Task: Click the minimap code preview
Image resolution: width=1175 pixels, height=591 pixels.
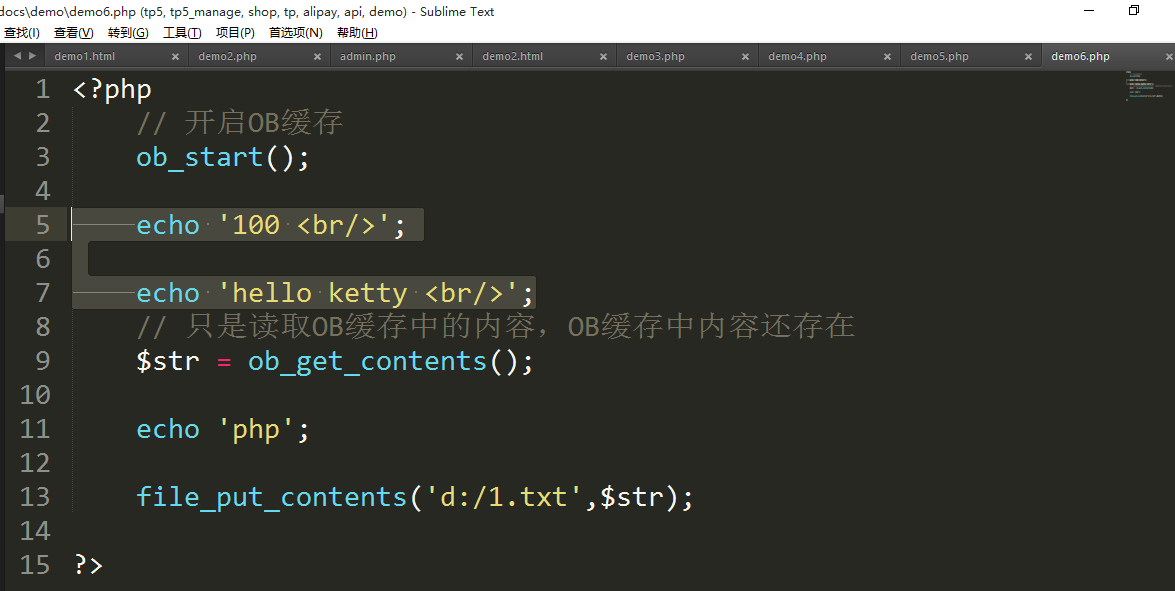Action: (x=1144, y=87)
